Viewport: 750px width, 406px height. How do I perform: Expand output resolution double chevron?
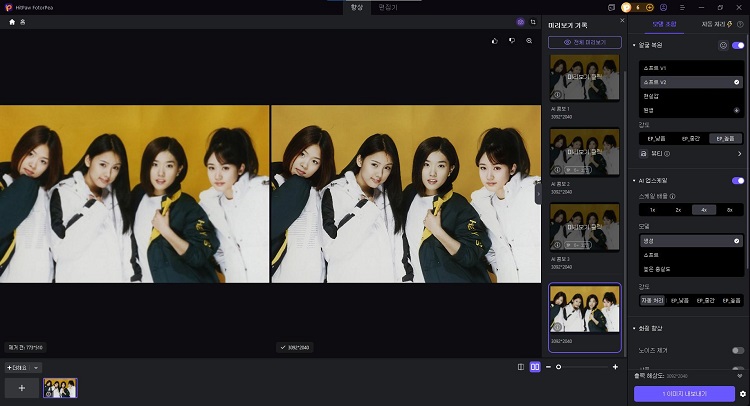[x=740, y=376]
